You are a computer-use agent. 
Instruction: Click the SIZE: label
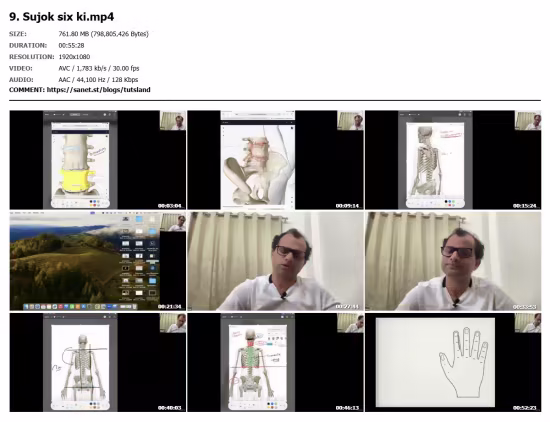tap(18, 34)
